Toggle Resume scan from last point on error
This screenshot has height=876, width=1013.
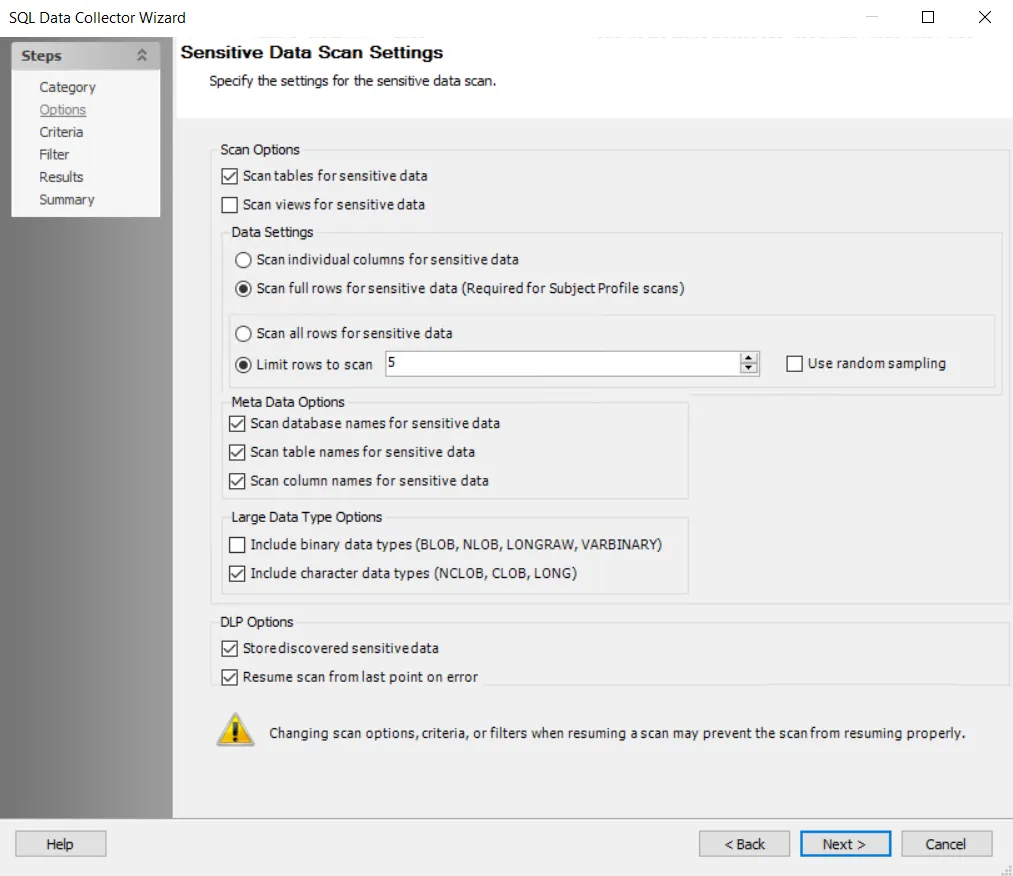[x=229, y=677]
